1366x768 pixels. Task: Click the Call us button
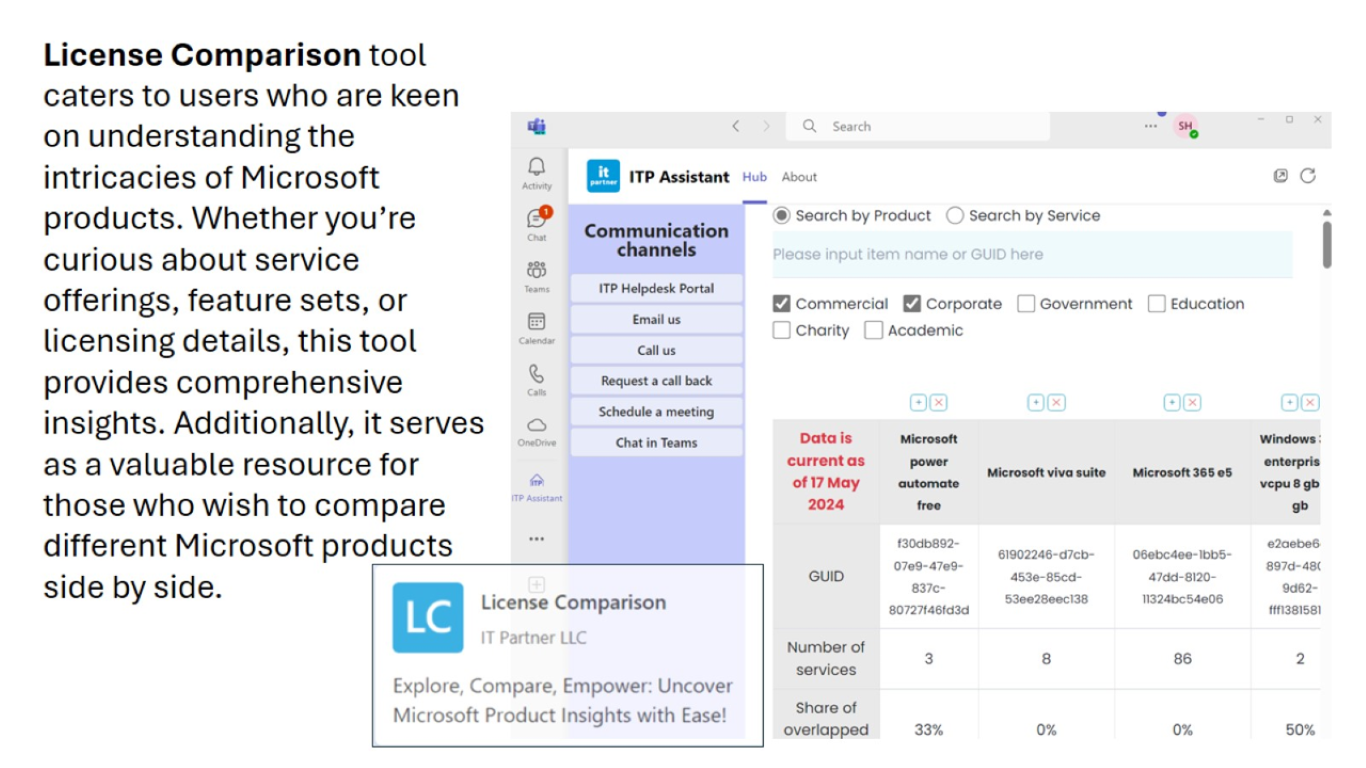(657, 350)
